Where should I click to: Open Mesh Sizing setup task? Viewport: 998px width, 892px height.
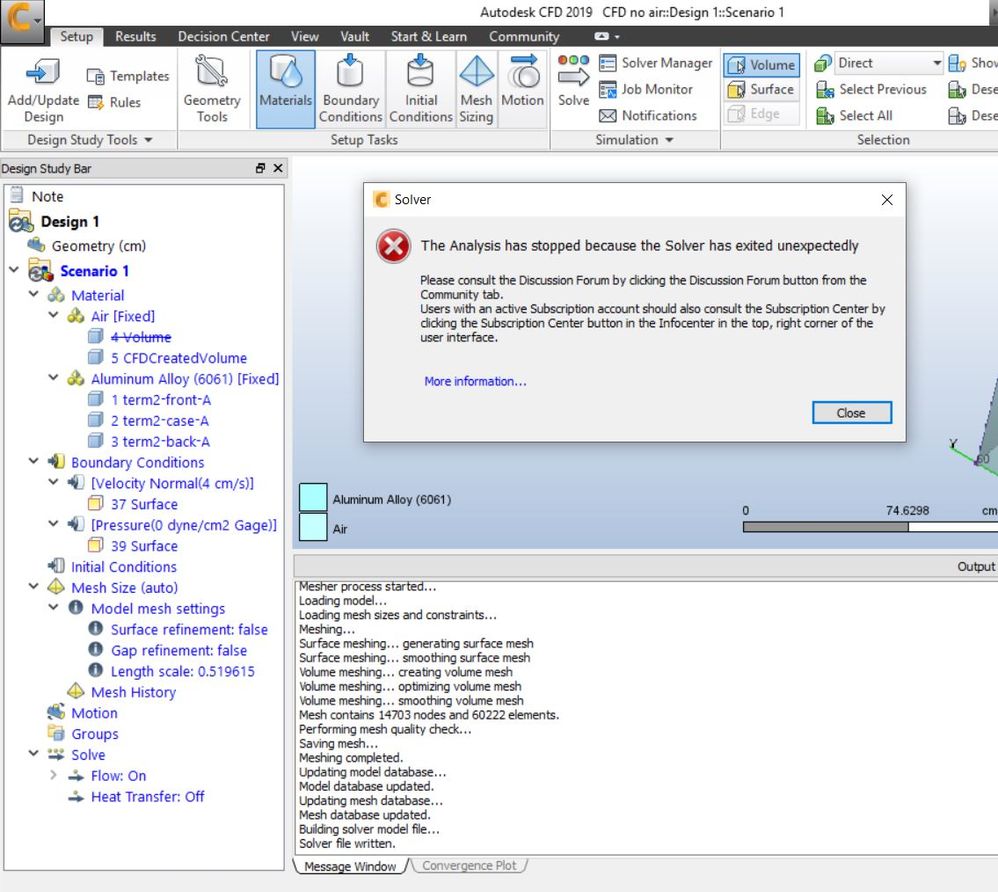coord(476,89)
